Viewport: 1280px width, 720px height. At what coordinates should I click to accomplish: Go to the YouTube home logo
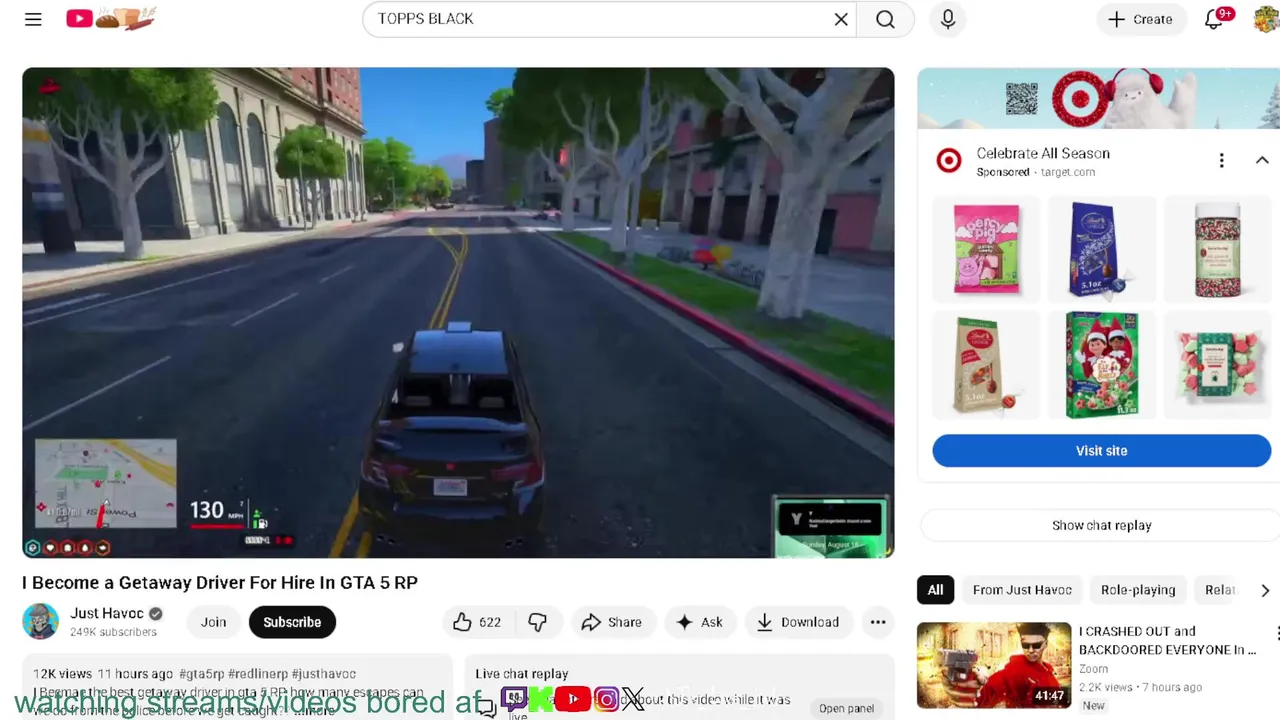pos(110,19)
